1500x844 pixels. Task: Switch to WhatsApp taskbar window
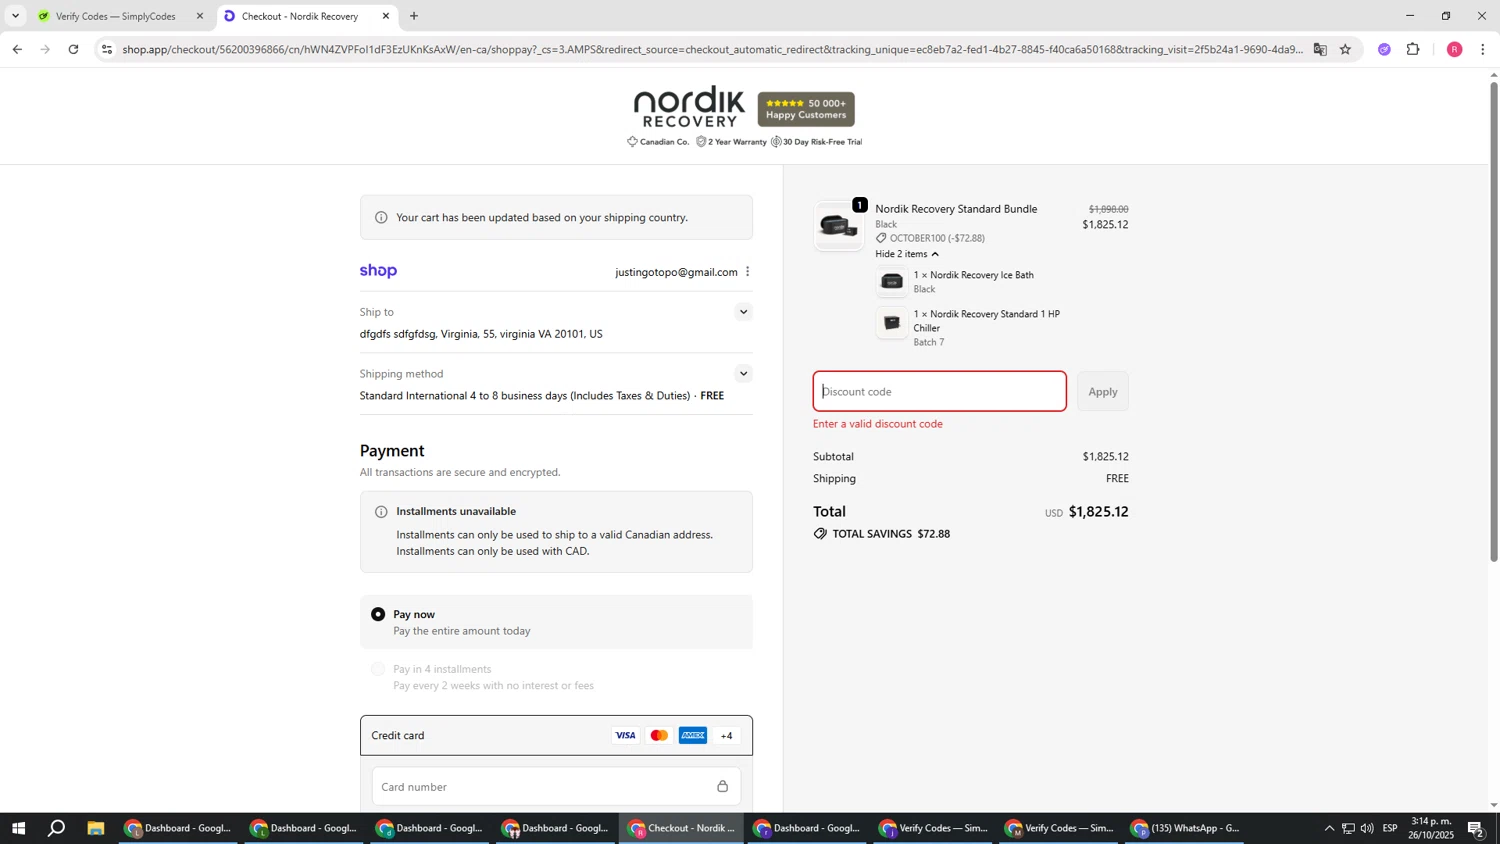tap(1185, 828)
